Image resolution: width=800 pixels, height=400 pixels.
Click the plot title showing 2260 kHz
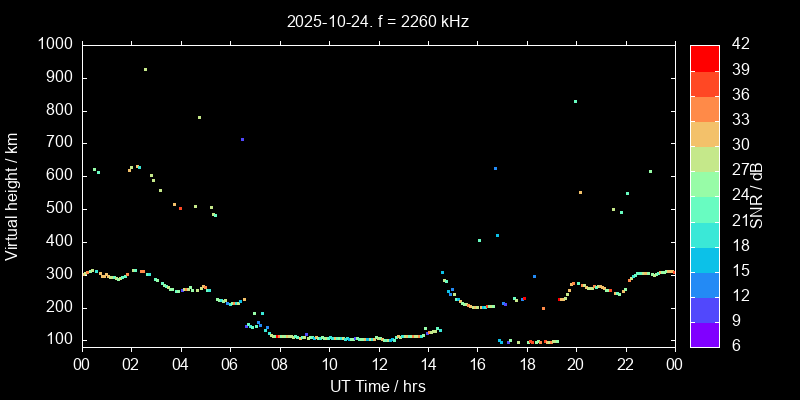377,21
